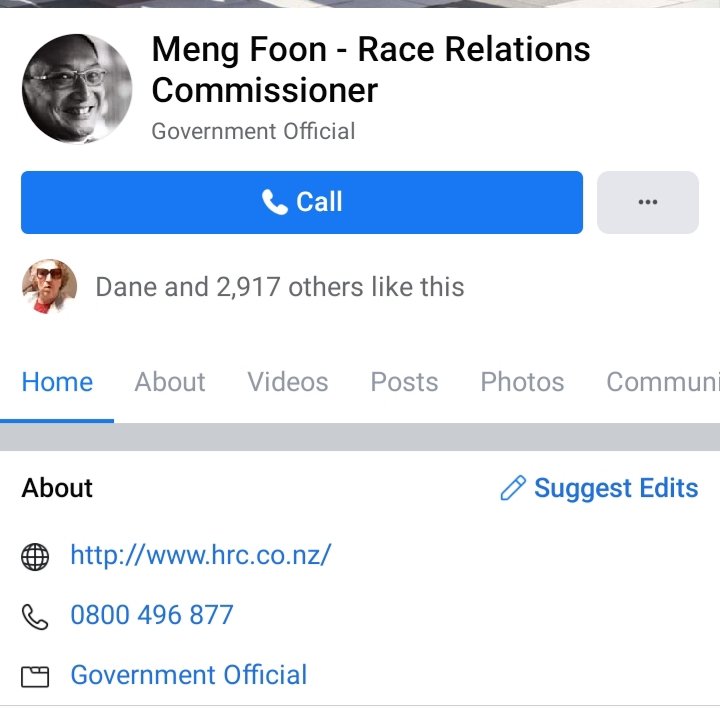Go to the Posts tab

(x=404, y=382)
